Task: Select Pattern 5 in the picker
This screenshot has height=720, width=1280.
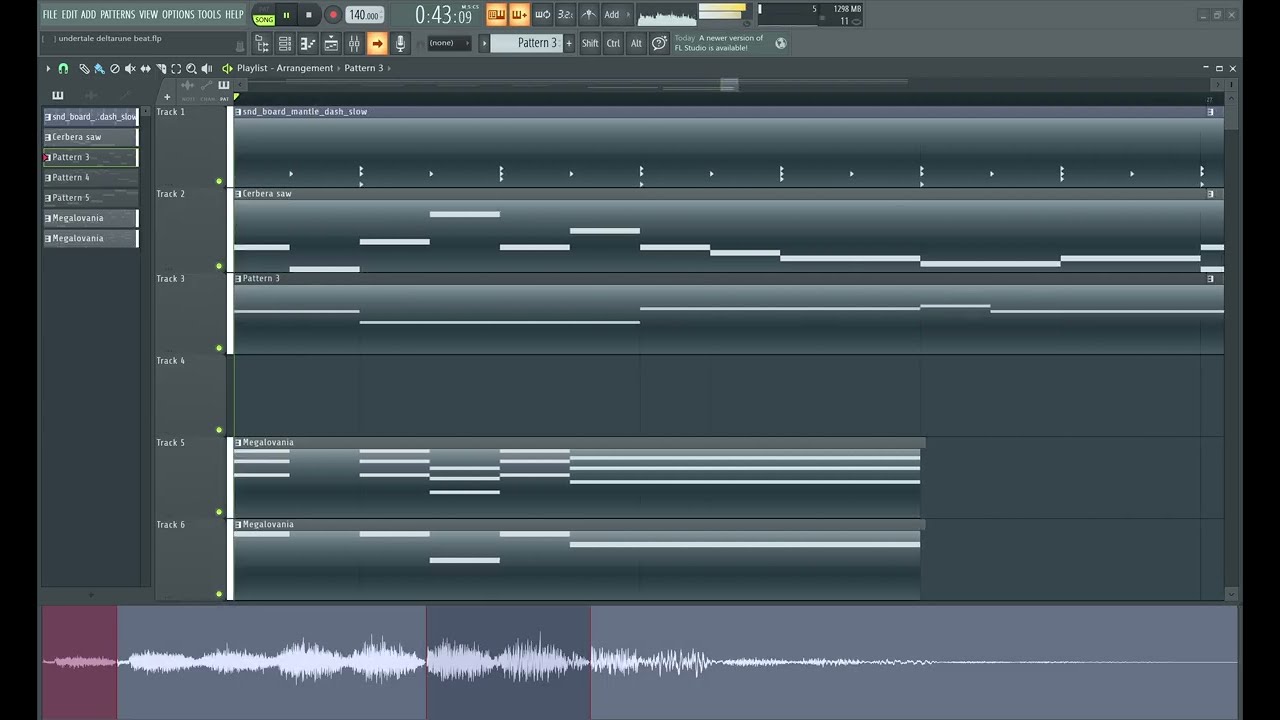Action: (90, 198)
